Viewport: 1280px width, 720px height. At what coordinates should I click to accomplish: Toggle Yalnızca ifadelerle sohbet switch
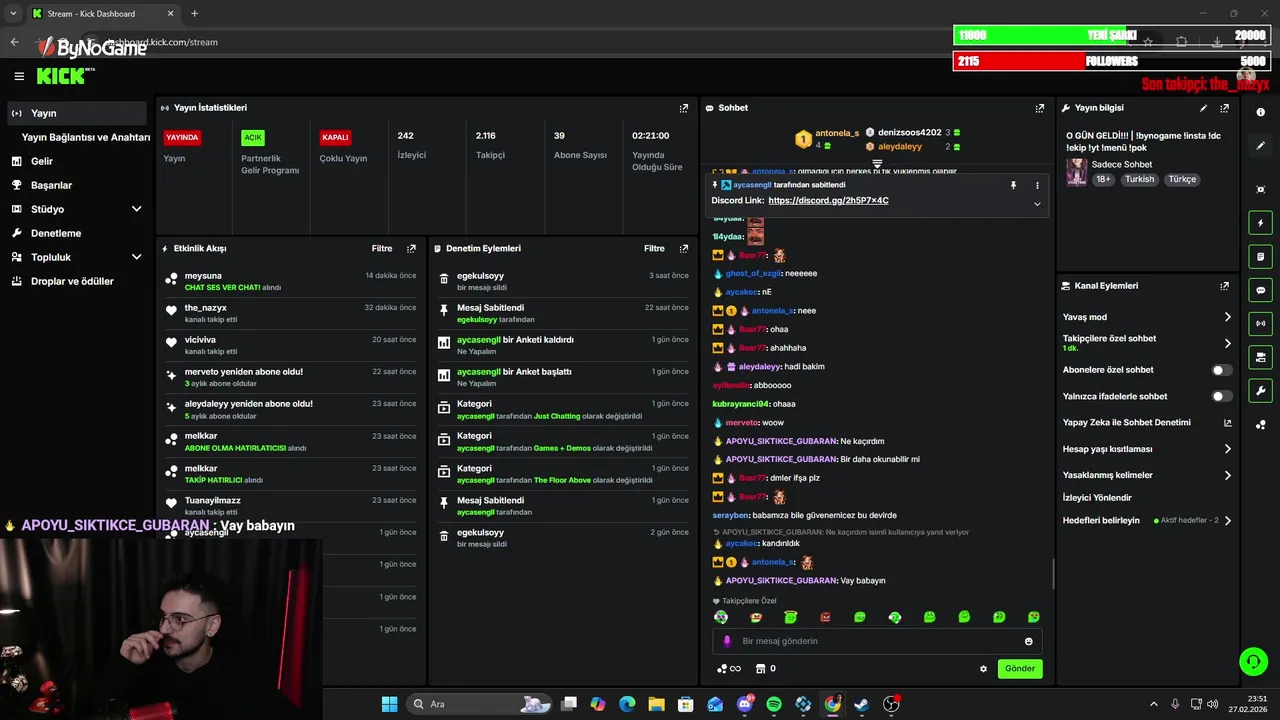point(1222,396)
